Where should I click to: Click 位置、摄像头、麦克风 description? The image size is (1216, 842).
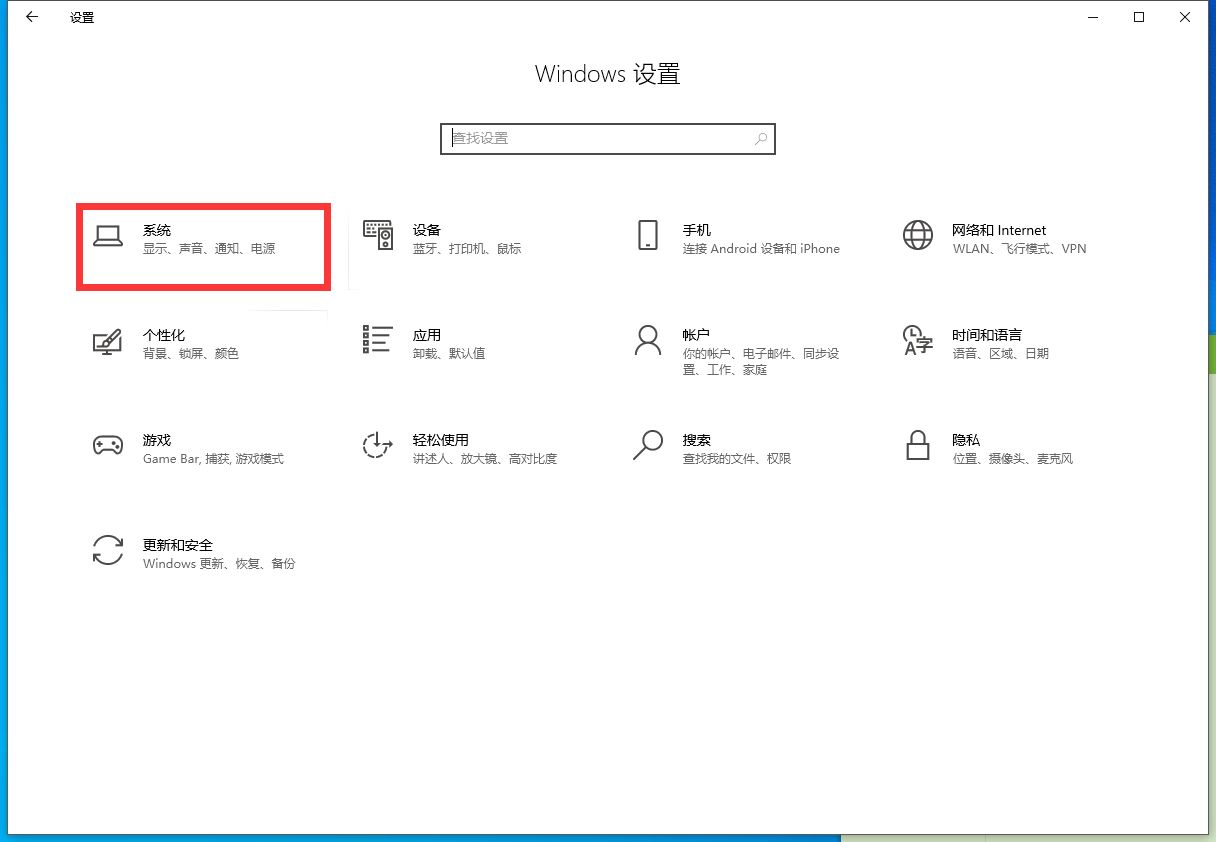pyautogui.click(x=1013, y=459)
